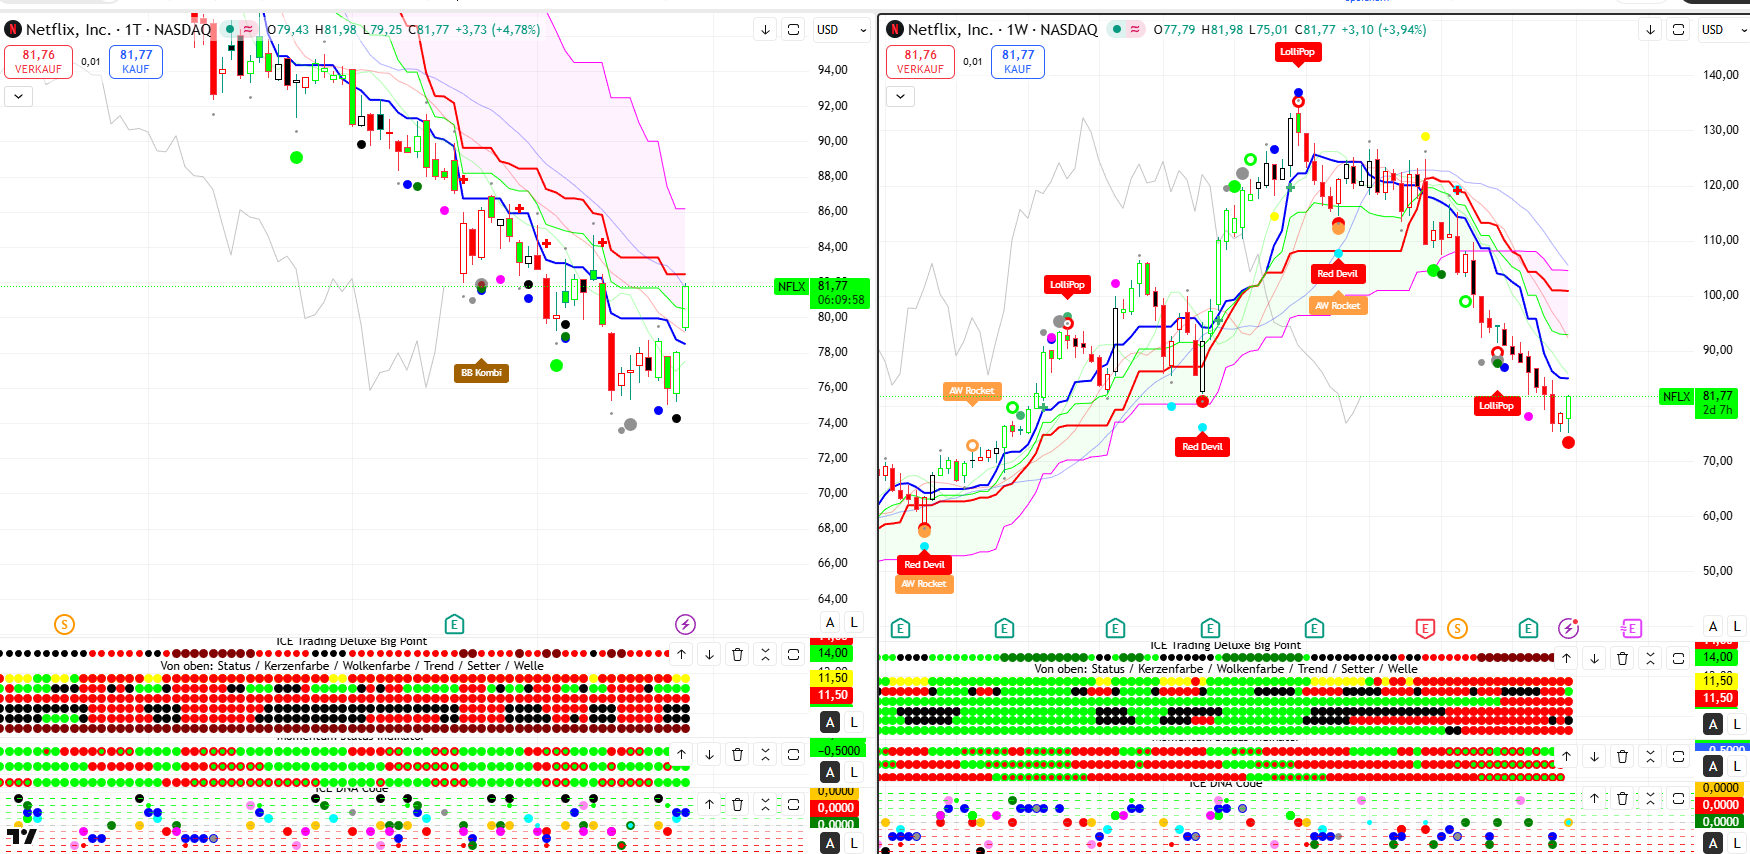
Task: Open USD currency dropdown on left chart
Action: pos(841,30)
